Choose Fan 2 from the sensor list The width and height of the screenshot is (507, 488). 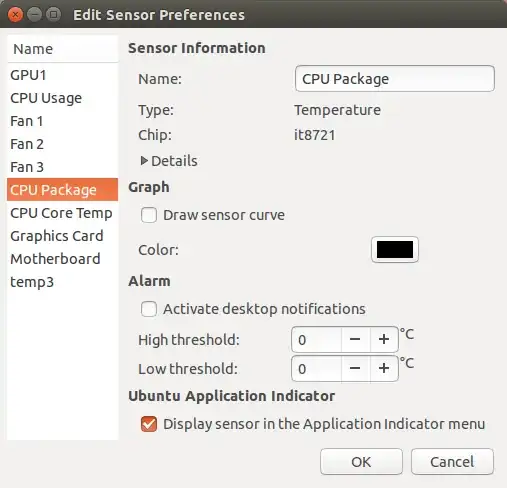click(x=62, y=144)
